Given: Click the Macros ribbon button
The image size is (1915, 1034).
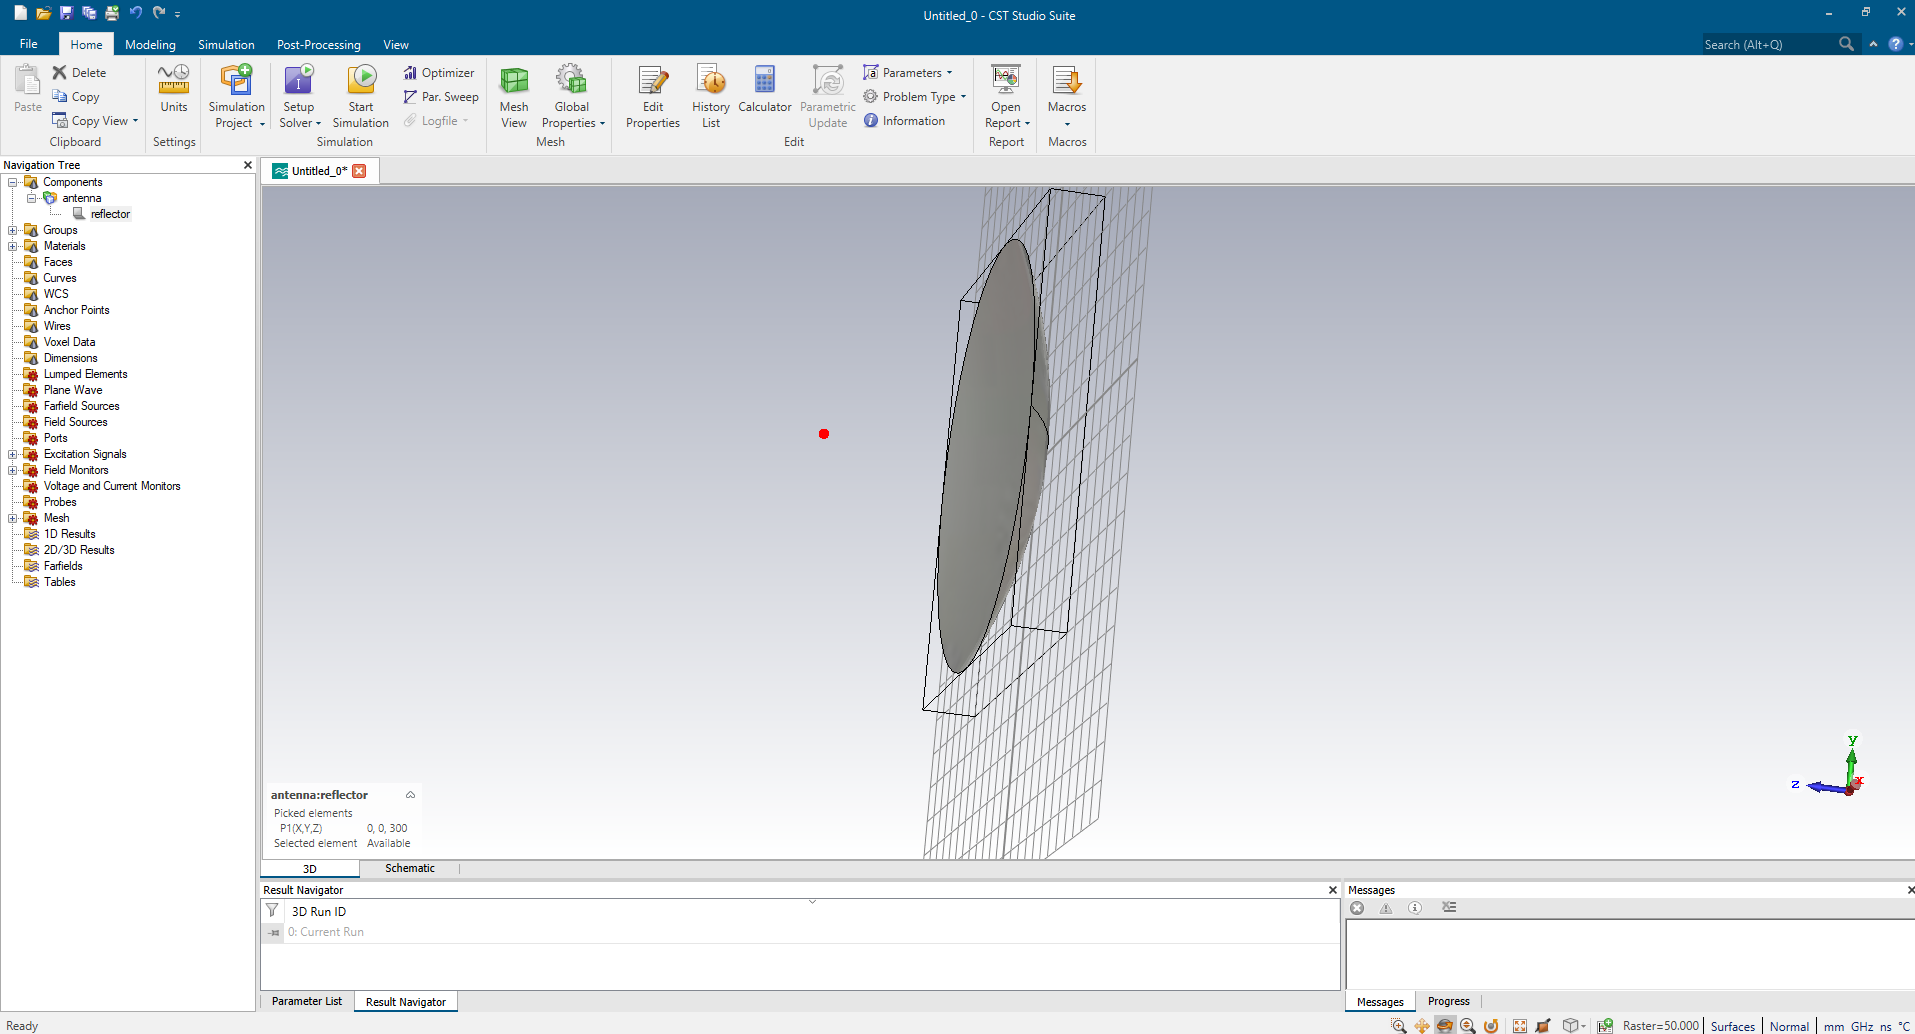Looking at the screenshot, I should [x=1066, y=88].
